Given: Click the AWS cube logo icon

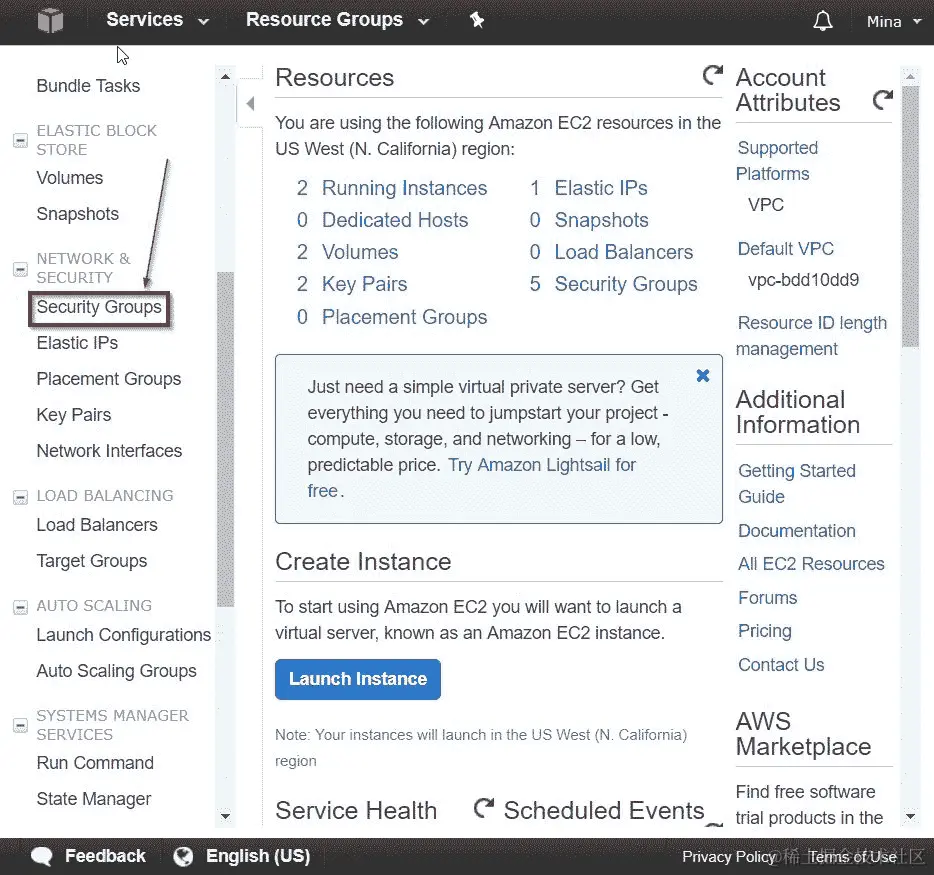Looking at the screenshot, I should pyautogui.click(x=50, y=21).
